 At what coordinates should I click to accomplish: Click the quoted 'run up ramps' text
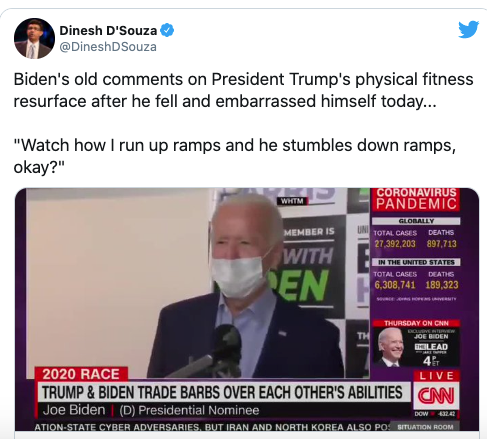tap(235, 156)
